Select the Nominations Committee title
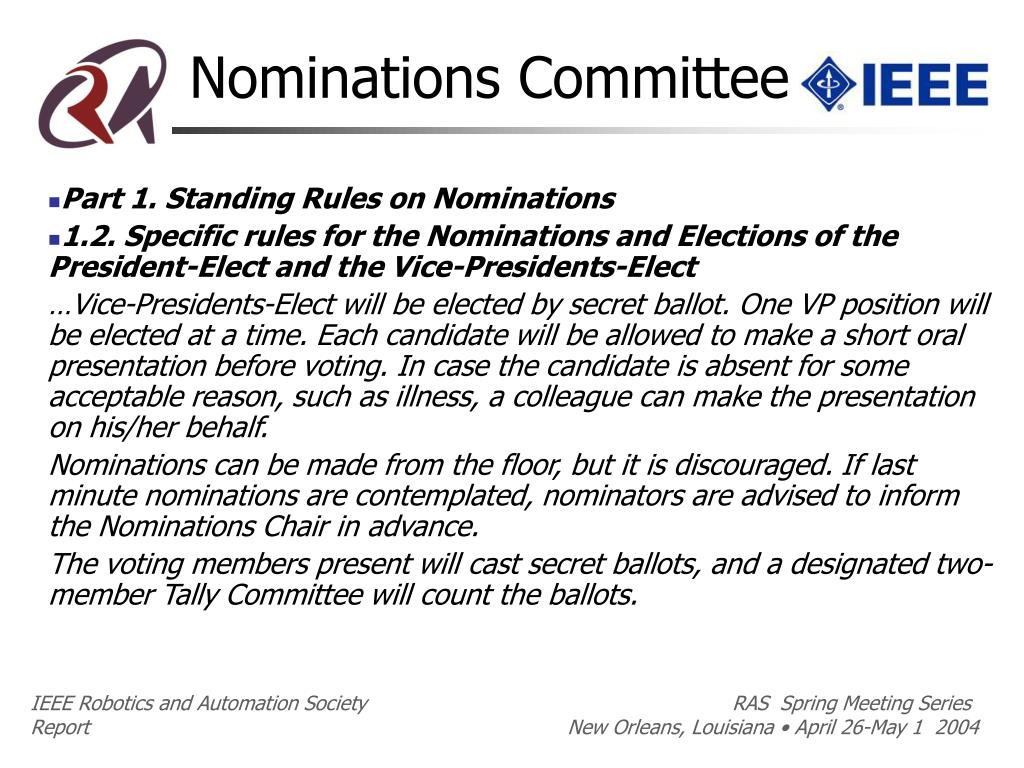 pos(489,78)
